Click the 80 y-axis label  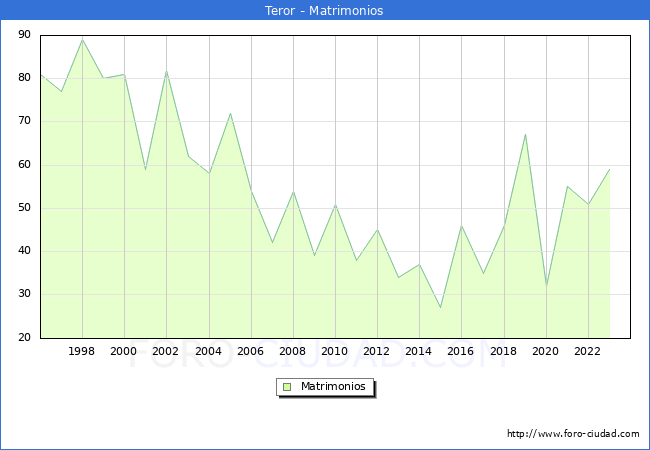pyautogui.click(x=24, y=77)
